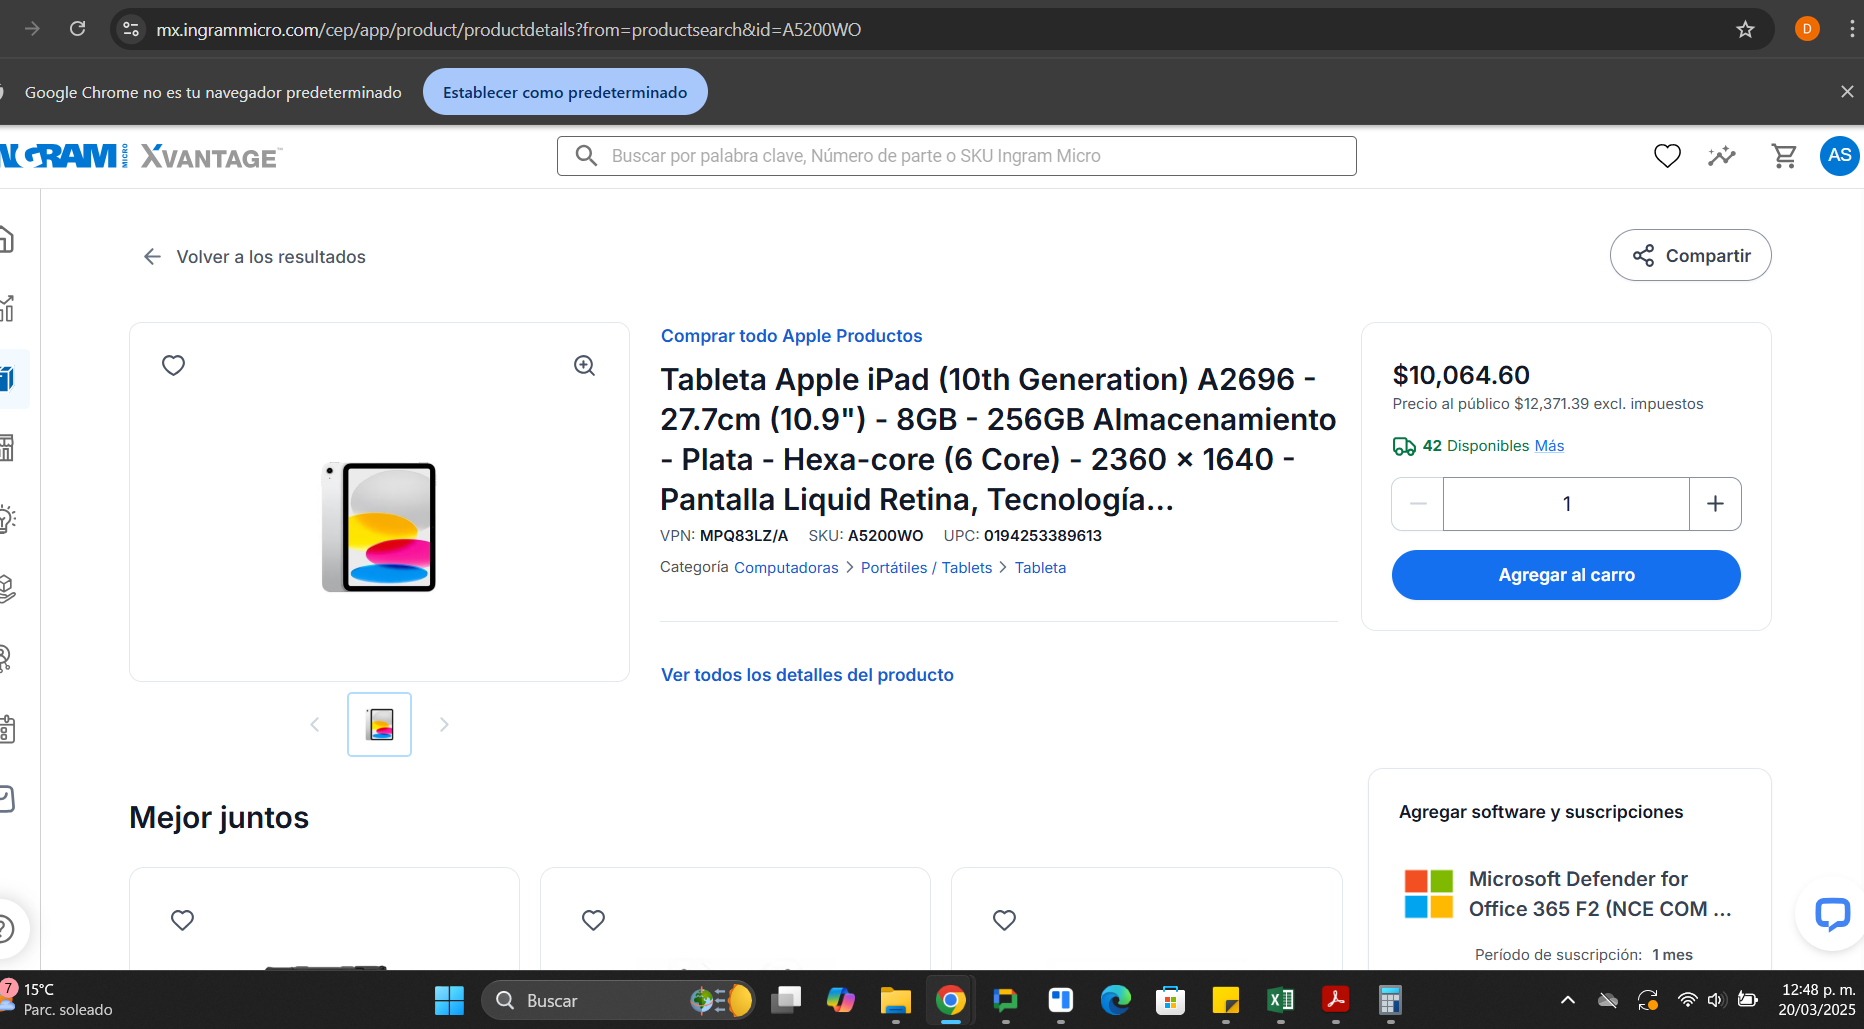
Task: Open the analytics chart icon in sidebar
Action: point(6,309)
